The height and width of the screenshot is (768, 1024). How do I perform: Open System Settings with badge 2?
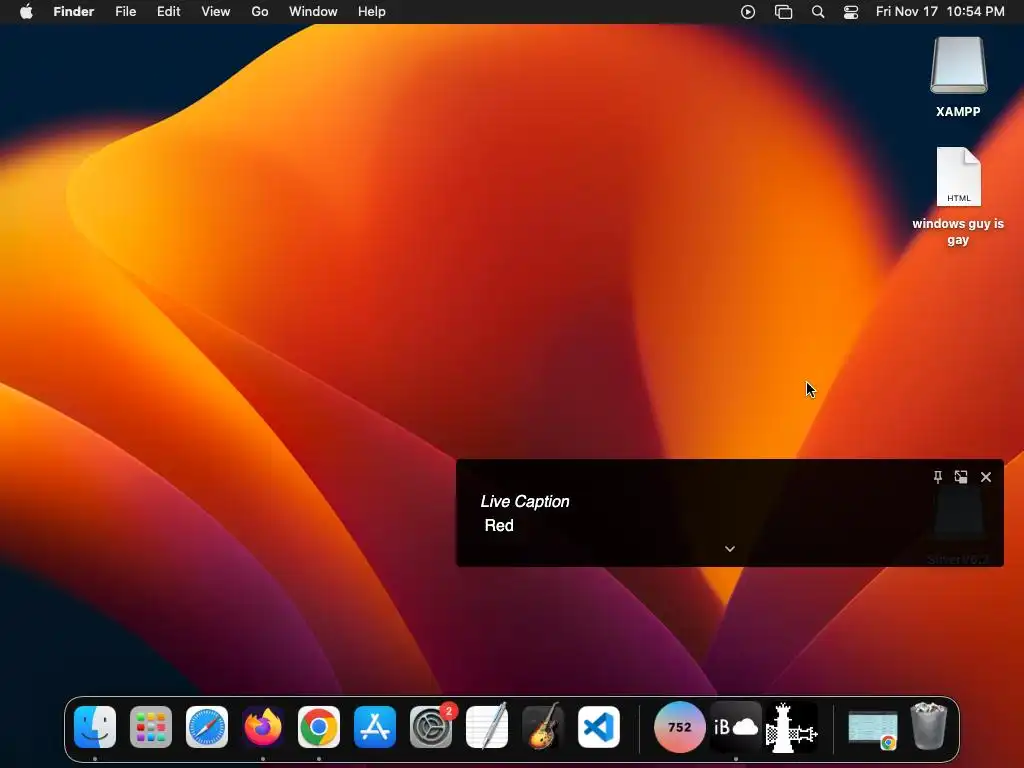431,727
